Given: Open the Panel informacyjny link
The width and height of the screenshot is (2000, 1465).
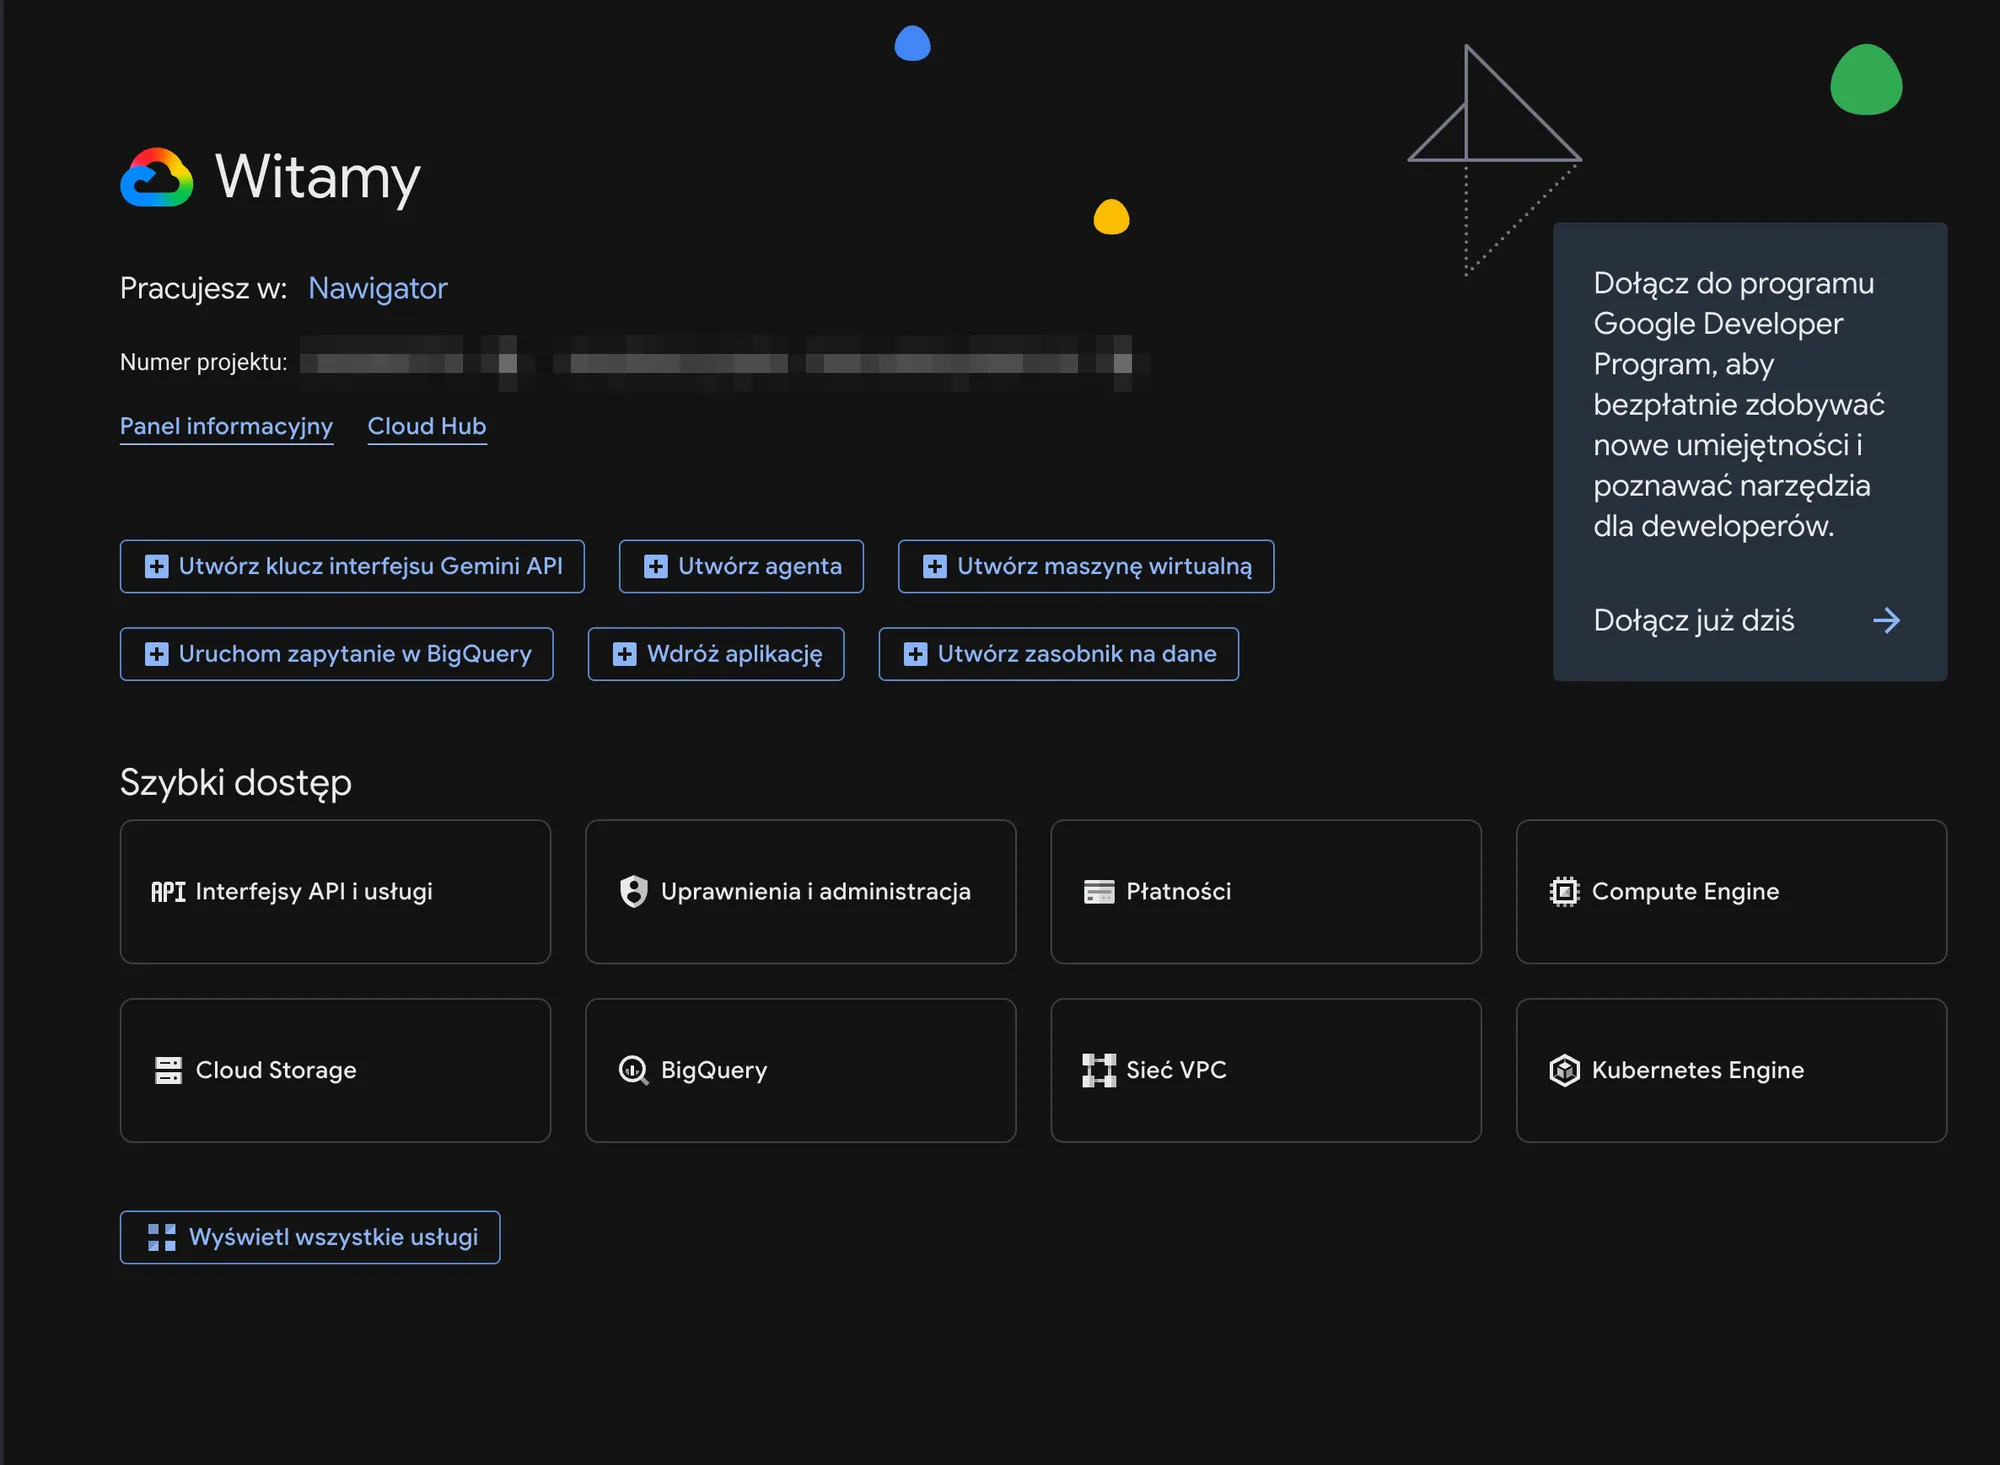Looking at the screenshot, I should tap(226, 427).
